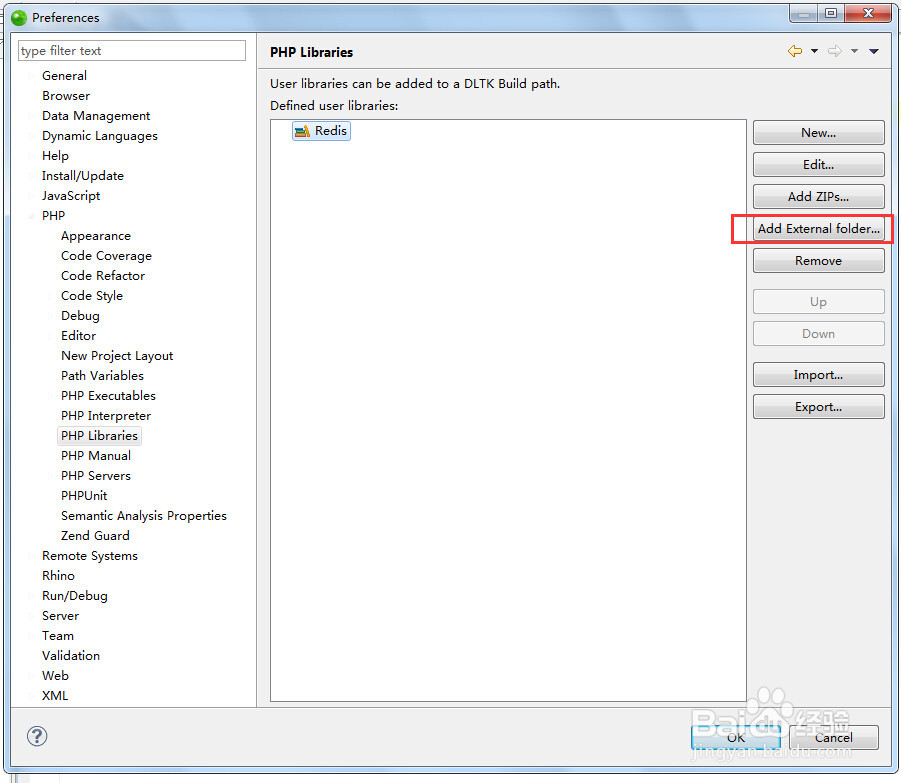This screenshot has height=783, width=901.
Task: Open PHPUnit preferences
Action: tap(84, 496)
